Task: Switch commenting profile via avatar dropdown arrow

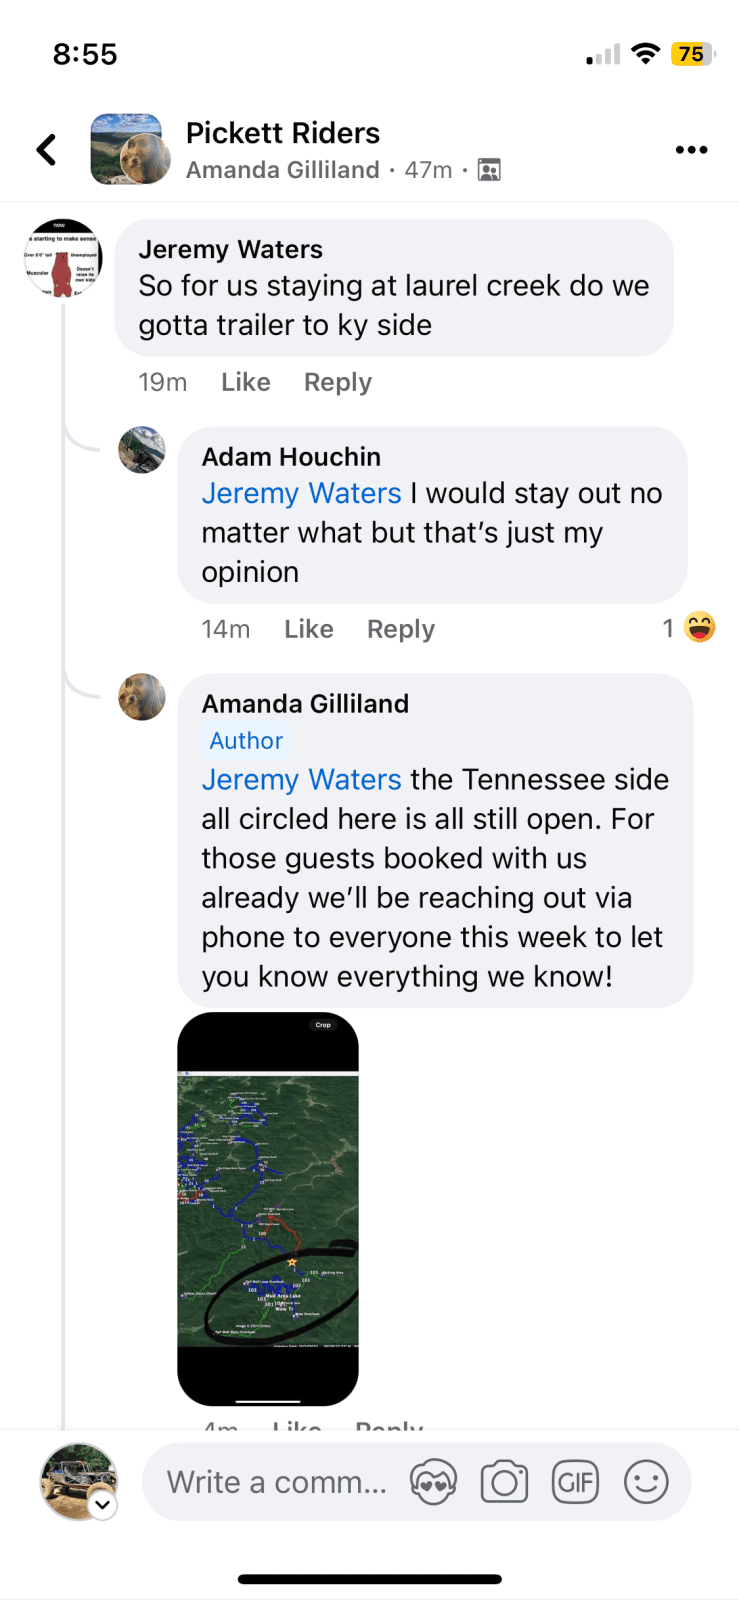Action: [102, 1504]
